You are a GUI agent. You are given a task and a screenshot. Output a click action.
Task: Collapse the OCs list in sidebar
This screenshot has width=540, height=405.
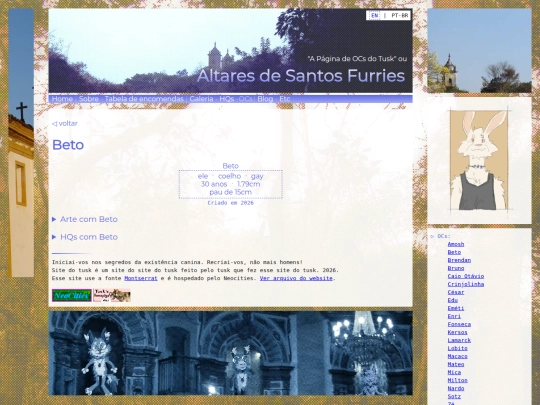[440, 236]
